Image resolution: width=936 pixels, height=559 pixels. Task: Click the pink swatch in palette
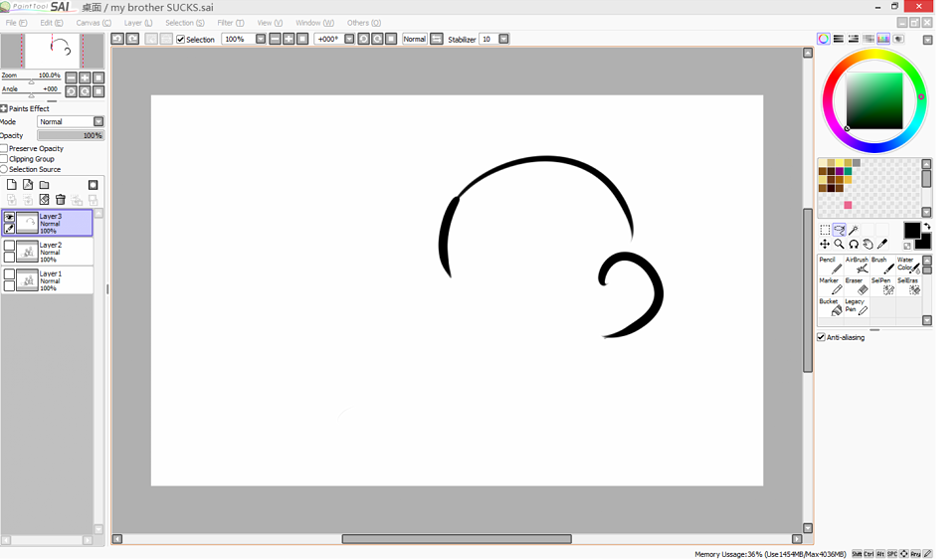pos(847,205)
